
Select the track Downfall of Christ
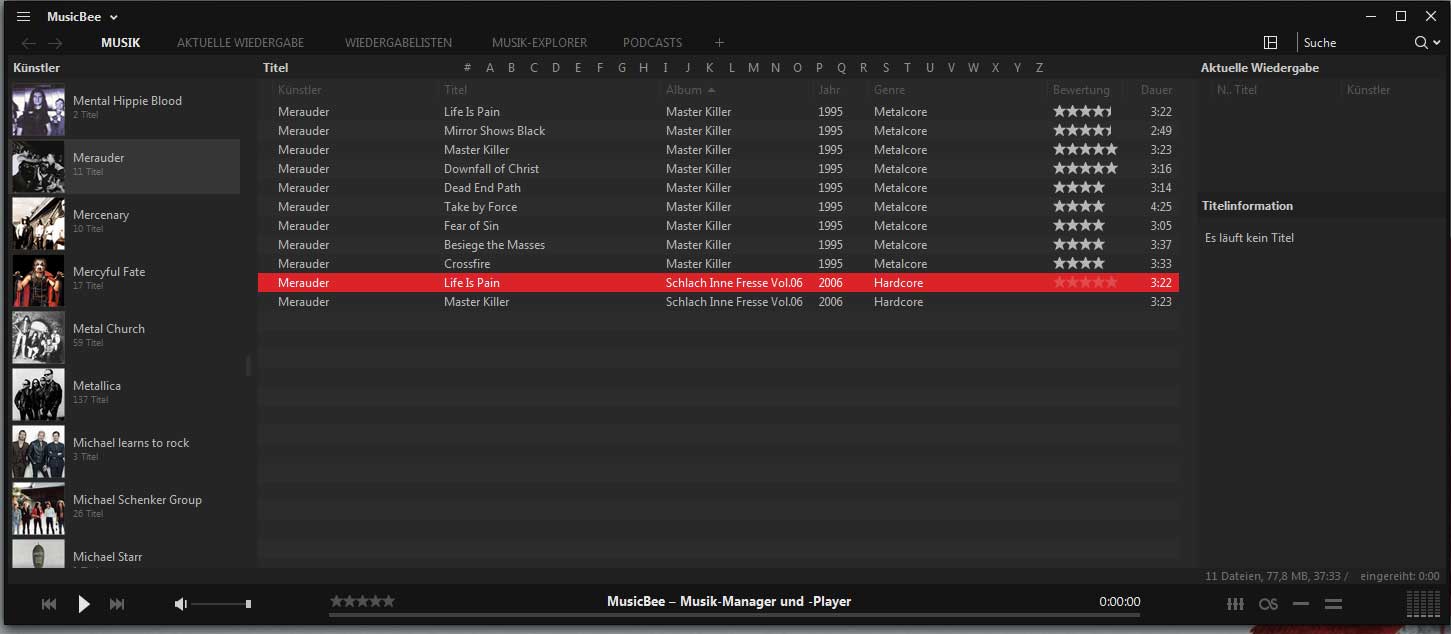(x=718, y=169)
